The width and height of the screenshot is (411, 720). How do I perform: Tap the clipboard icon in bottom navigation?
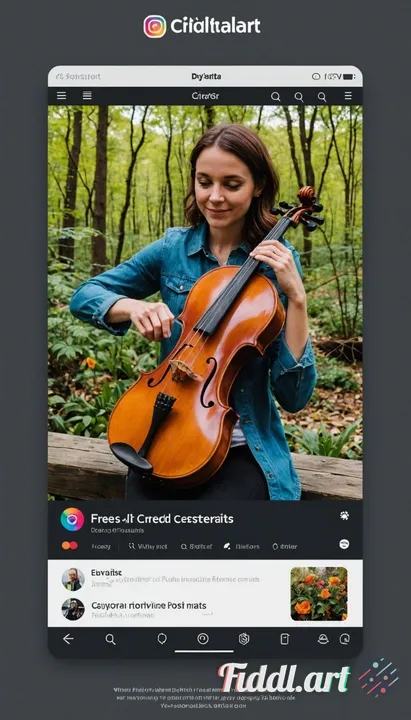click(285, 639)
